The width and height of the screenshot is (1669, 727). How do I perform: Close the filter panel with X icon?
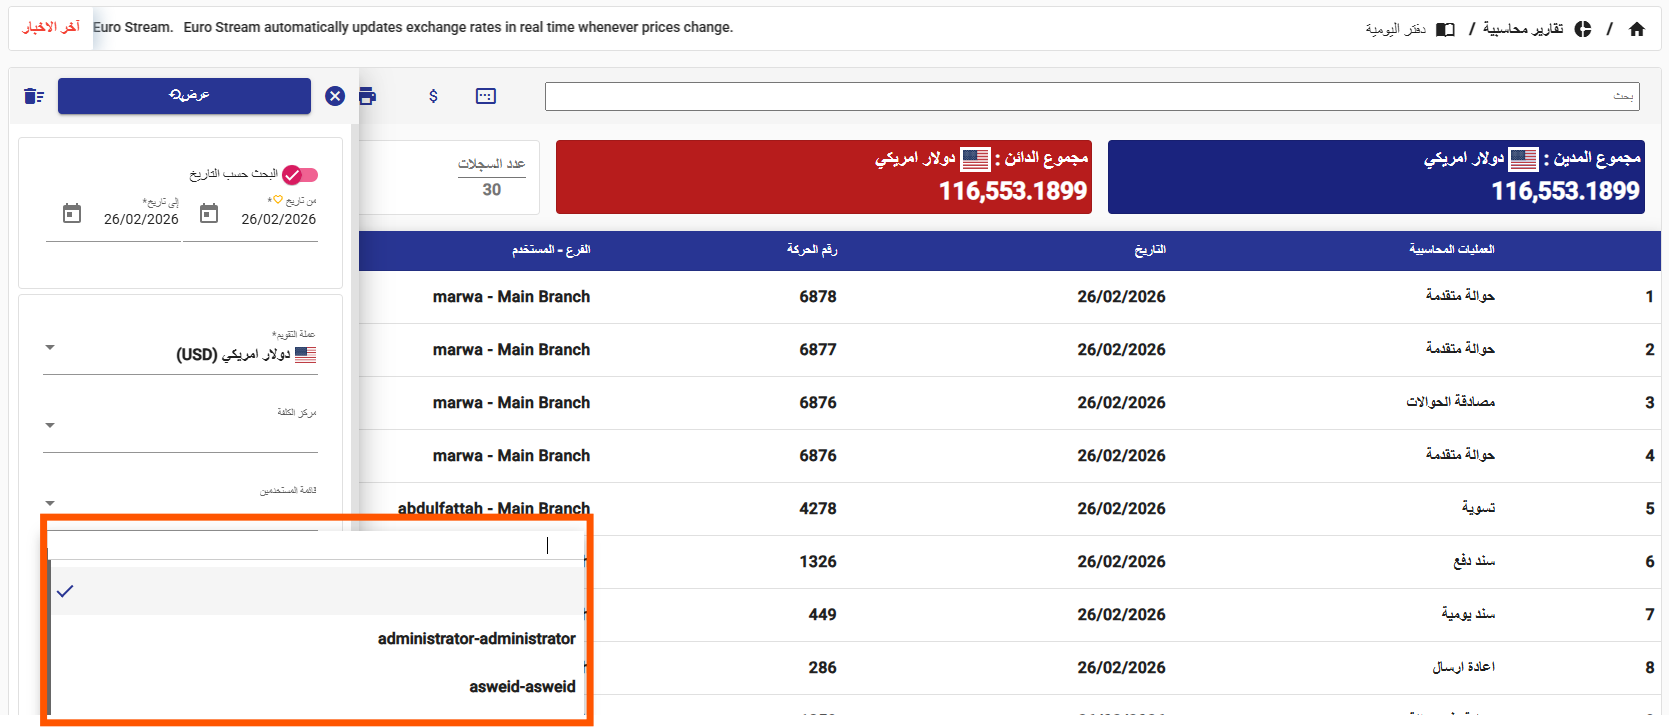tap(335, 96)
